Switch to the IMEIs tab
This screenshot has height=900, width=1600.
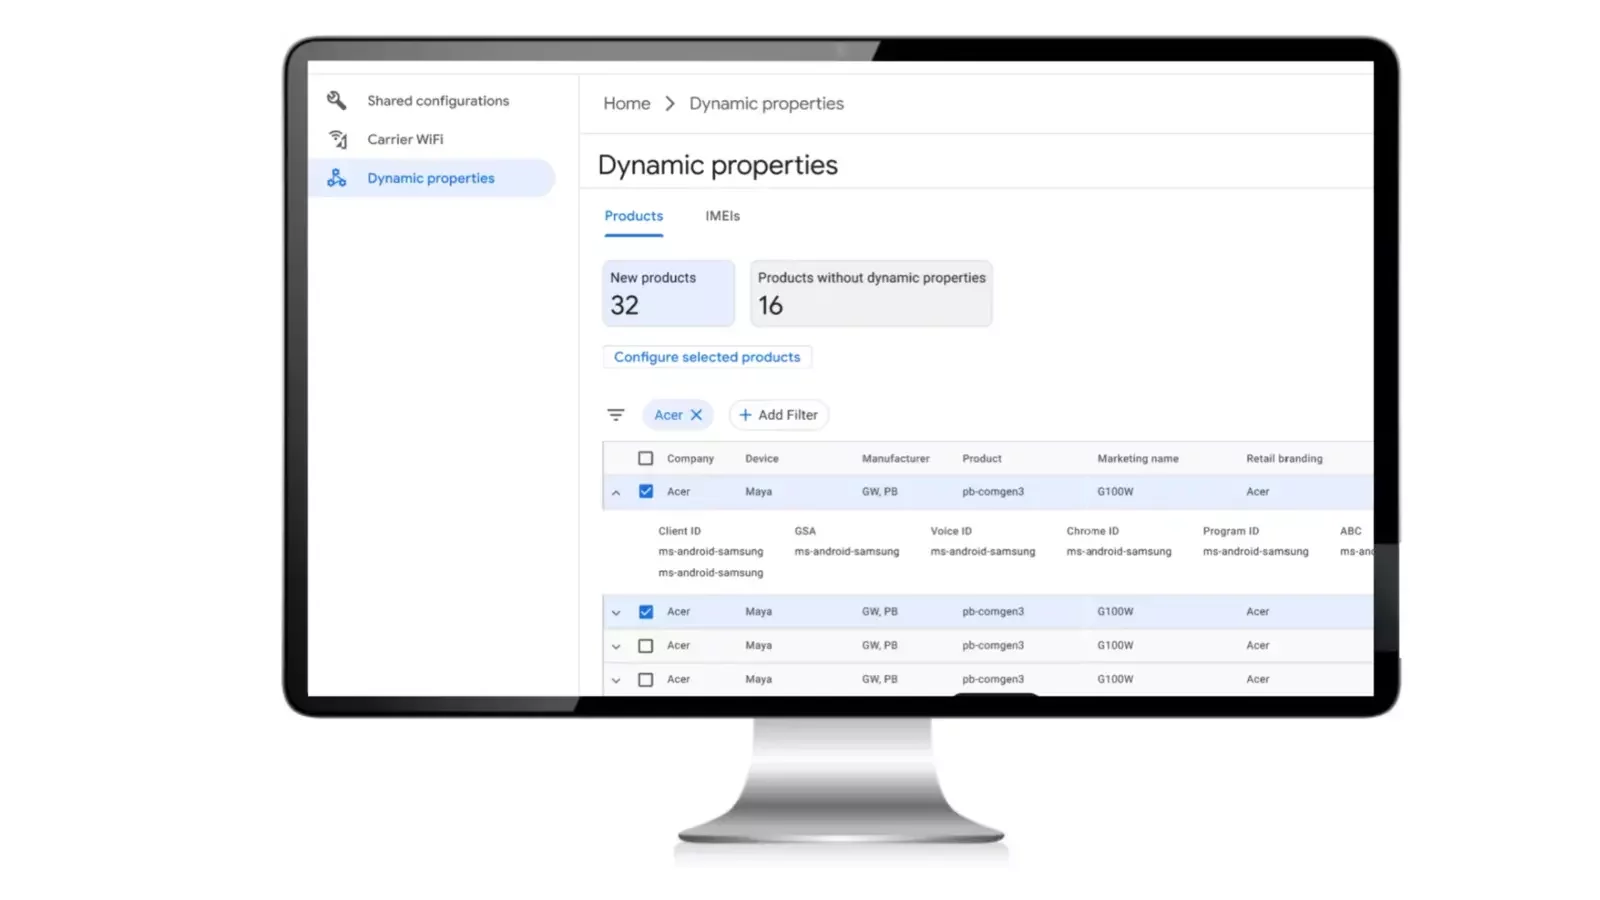722,216
